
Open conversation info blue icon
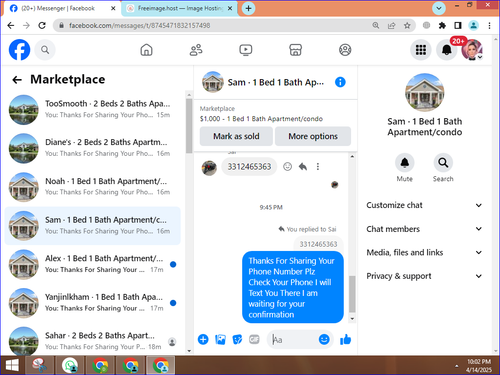click(x=340, y=82)
